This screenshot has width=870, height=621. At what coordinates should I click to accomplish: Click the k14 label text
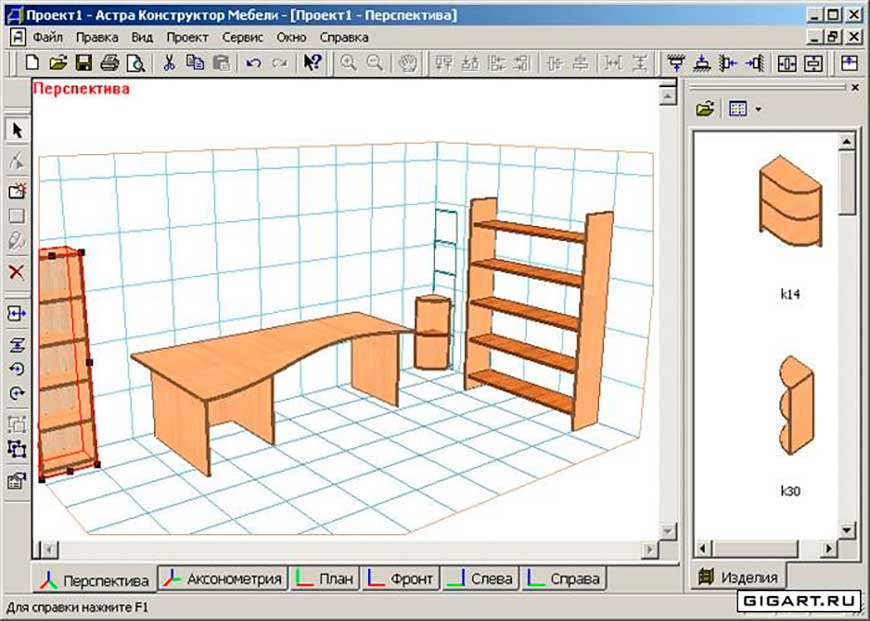pos(790,294)
